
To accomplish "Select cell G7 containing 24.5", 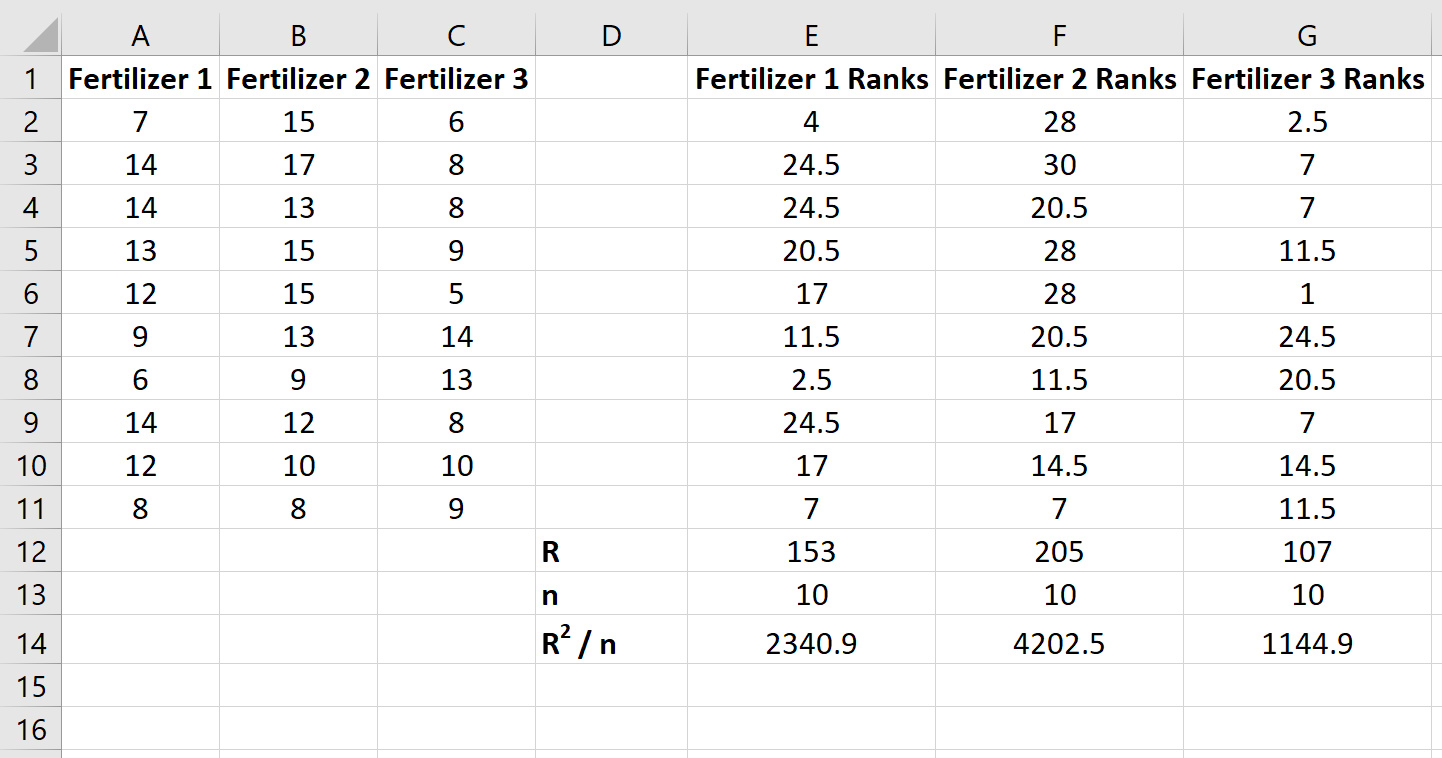I will point(1308,336).
